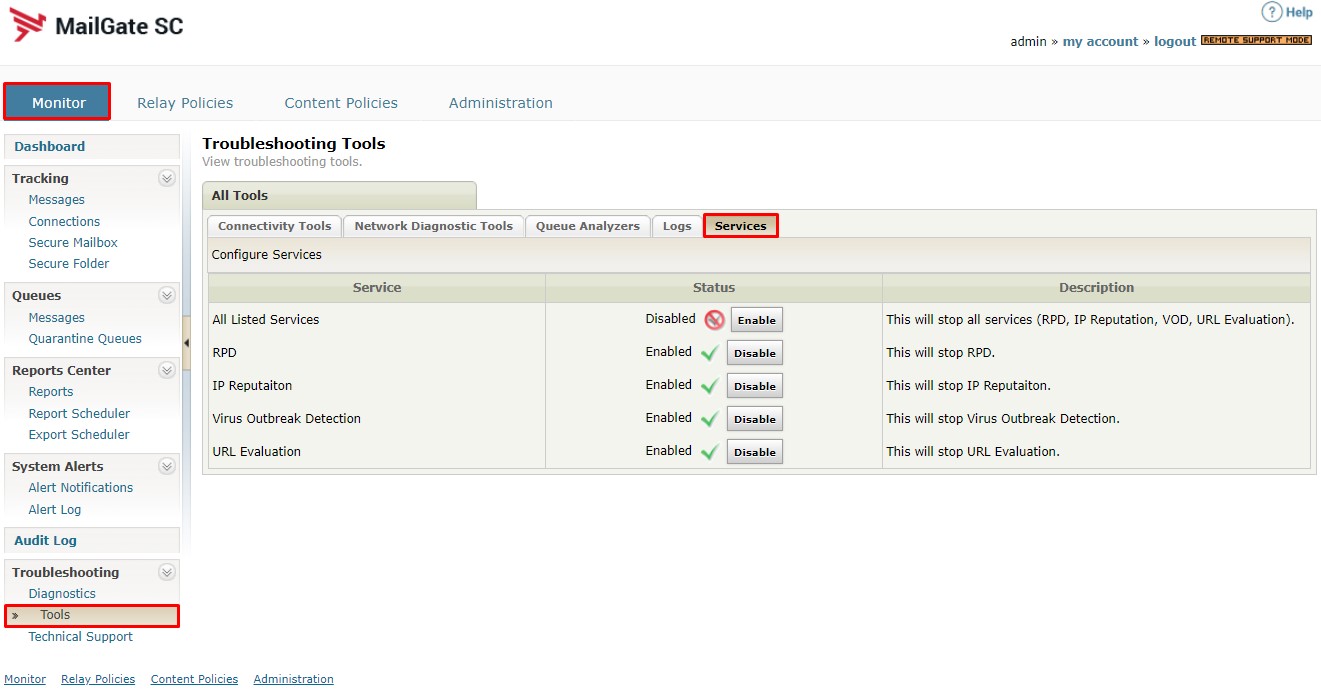Disable the RPD service
Image resolution: width=1321 pixels, height=697 pixels.
click(754, 353)
